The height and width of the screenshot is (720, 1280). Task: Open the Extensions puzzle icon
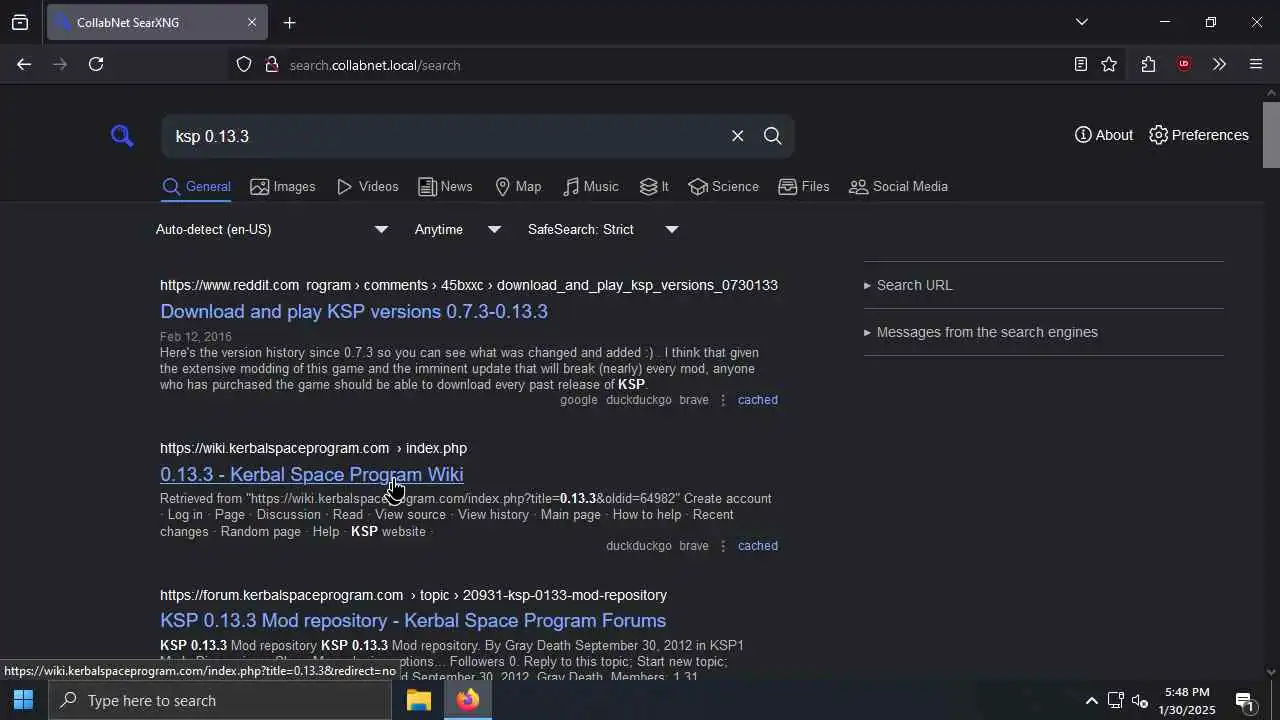tap(1148, 64)
